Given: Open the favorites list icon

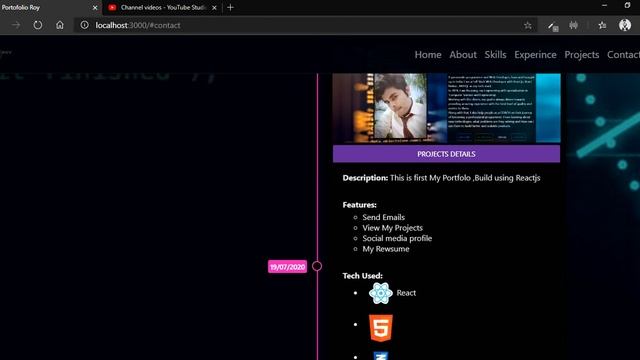Looking at the screenshot, I should (602, 25).
